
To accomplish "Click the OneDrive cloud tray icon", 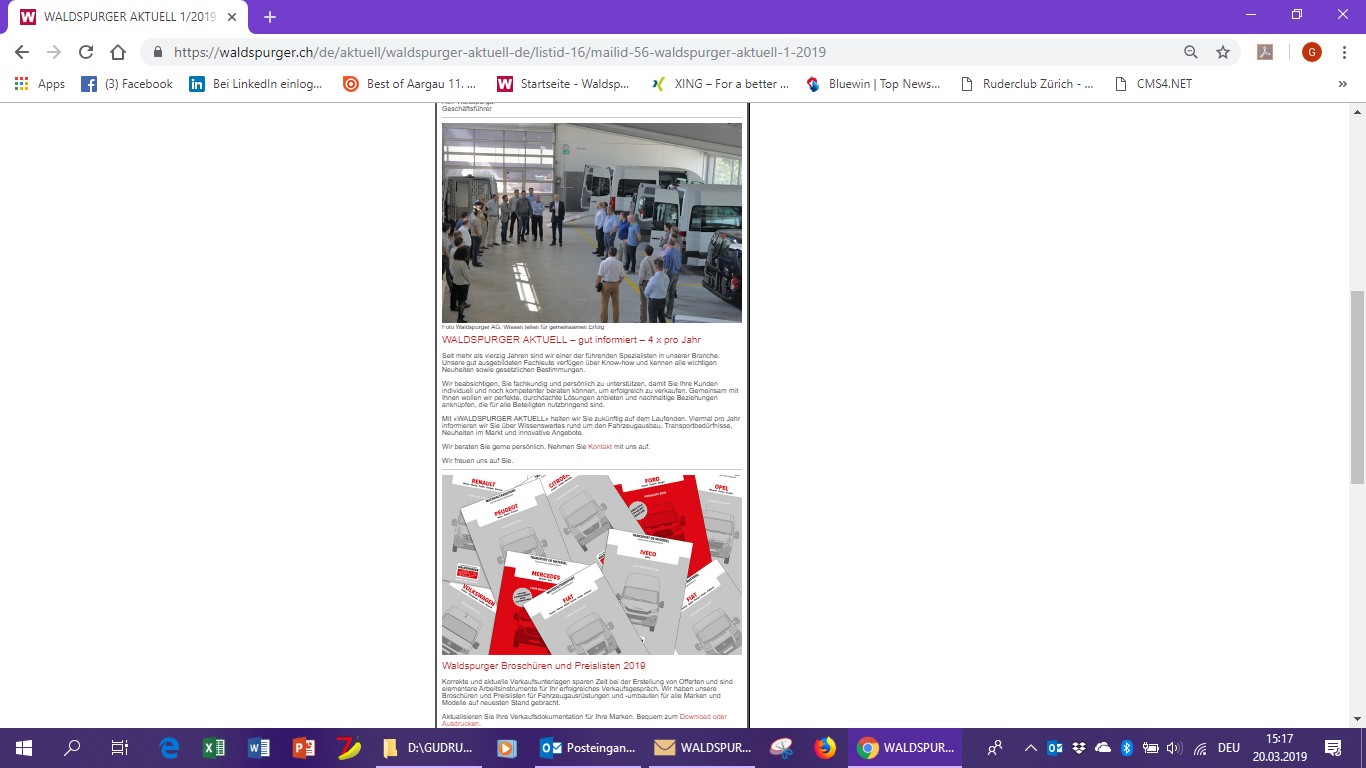I will (x=1103, y=748).
